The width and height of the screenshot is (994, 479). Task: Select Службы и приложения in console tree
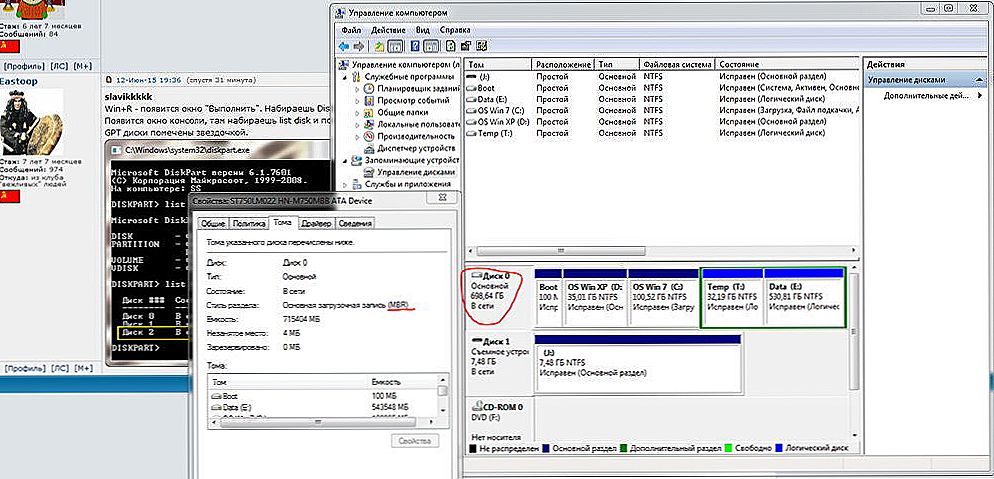click(408, 184)
